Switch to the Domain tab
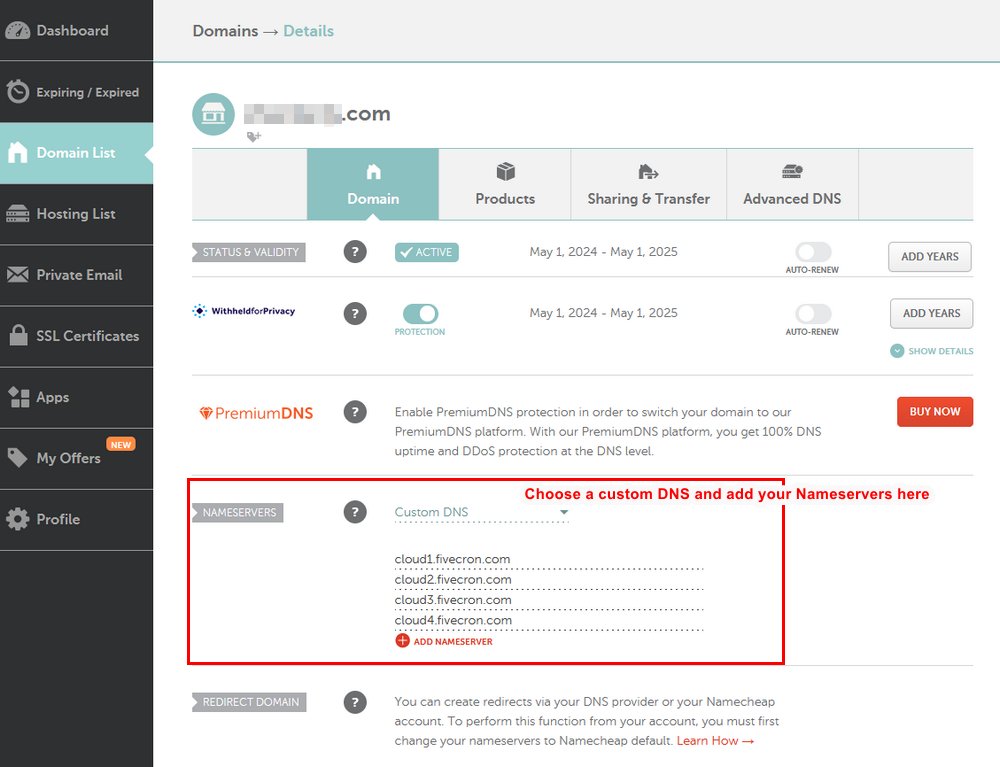1000x767 pixels. point(373,184)
